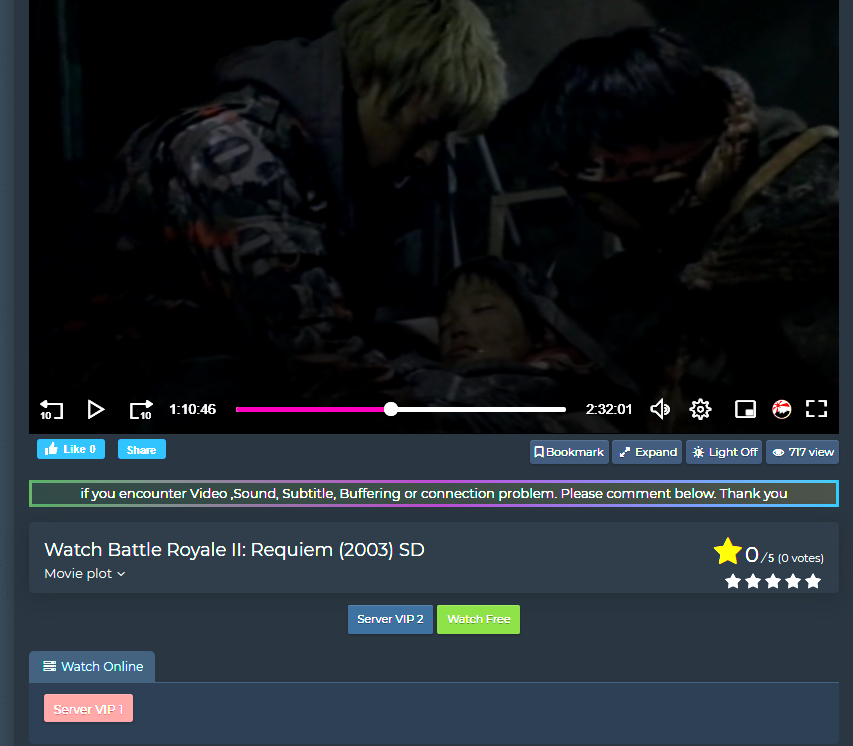This screenshot has height=746, width=853.
Task: Play the video
Action: click(96, 409)
